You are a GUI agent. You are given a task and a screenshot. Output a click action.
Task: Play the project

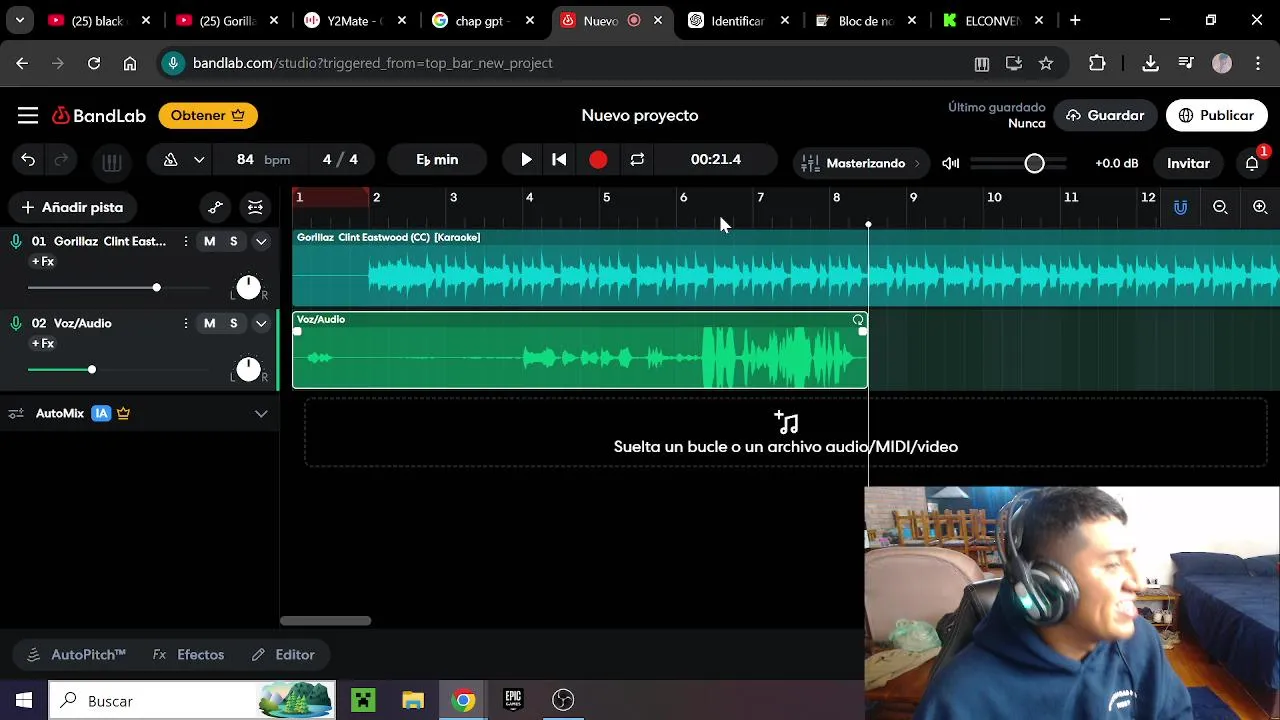[526, 160]
